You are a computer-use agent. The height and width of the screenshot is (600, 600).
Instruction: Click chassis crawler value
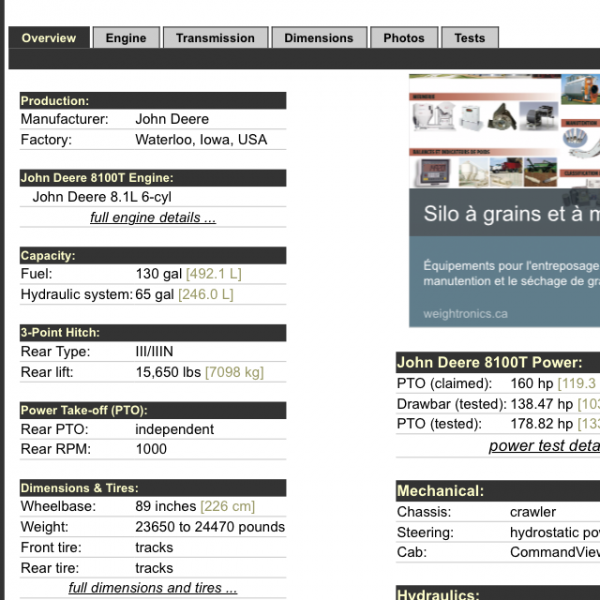click(533, 512)
